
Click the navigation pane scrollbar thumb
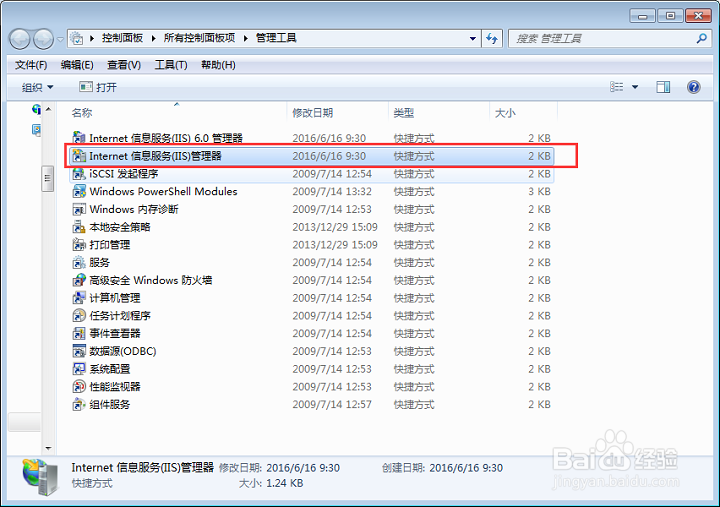click(47, 178)
